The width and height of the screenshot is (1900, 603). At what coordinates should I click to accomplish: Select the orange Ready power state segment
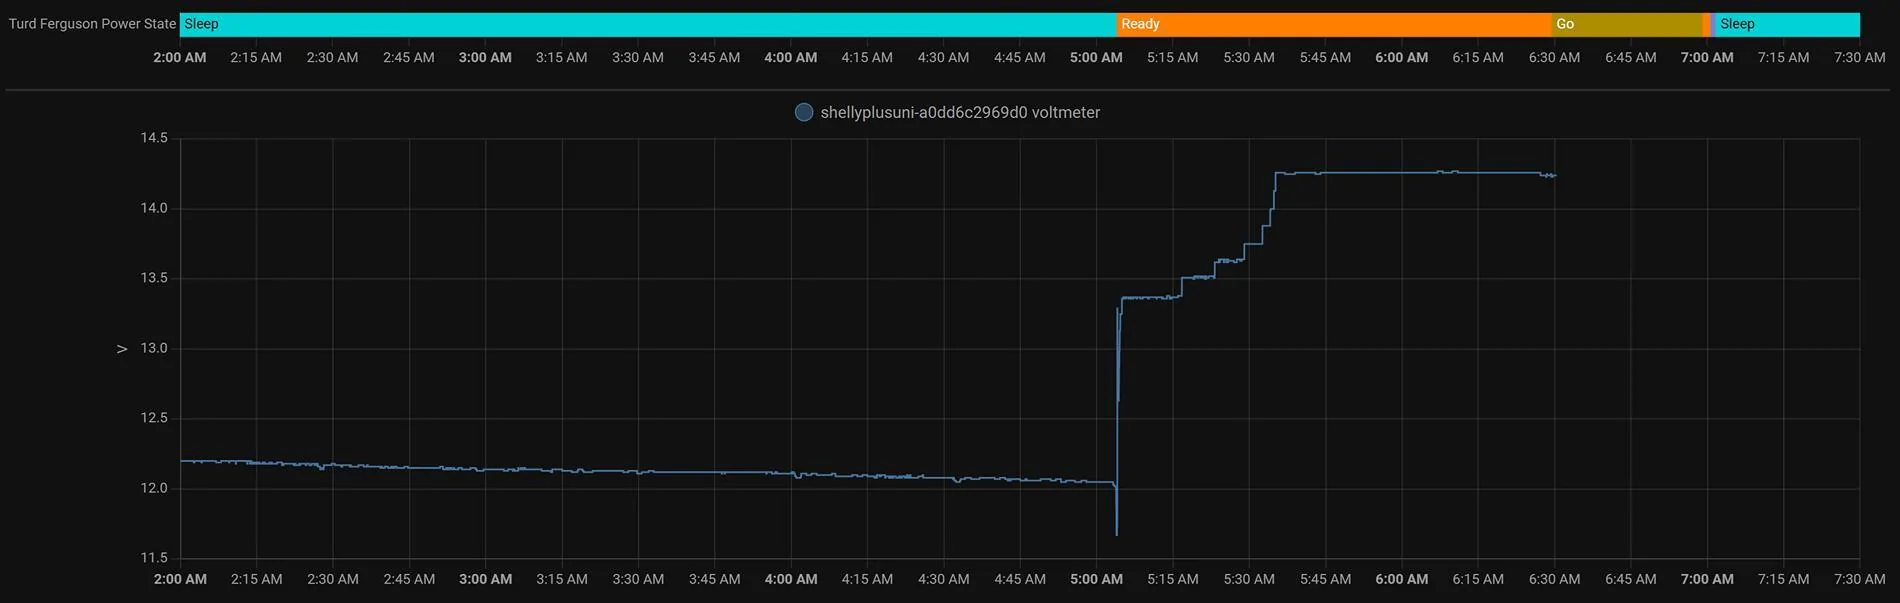point(1334,24)
